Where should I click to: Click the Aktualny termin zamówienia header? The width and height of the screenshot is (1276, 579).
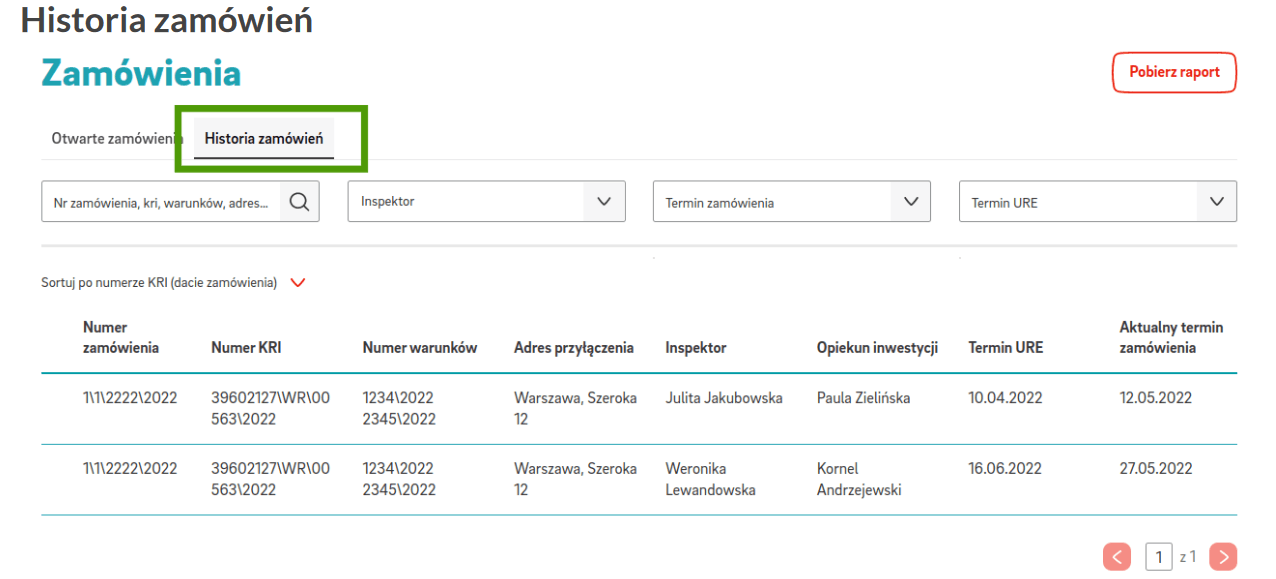click(1171, 338)
